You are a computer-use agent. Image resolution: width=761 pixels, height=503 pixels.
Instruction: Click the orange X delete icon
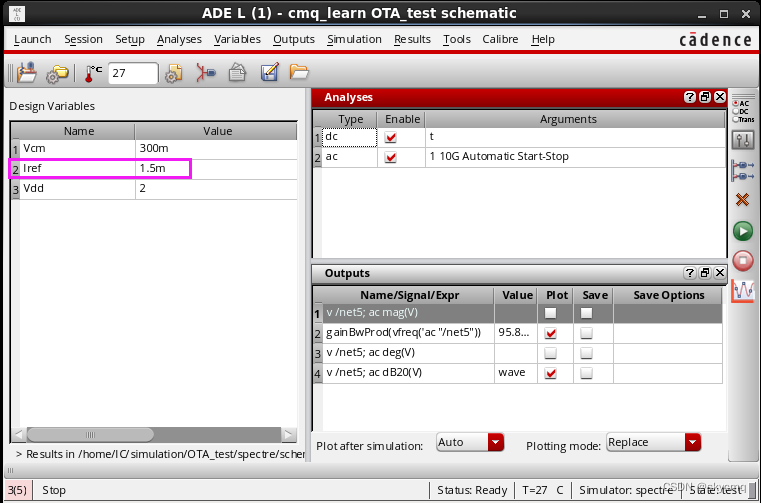(743, 200)
